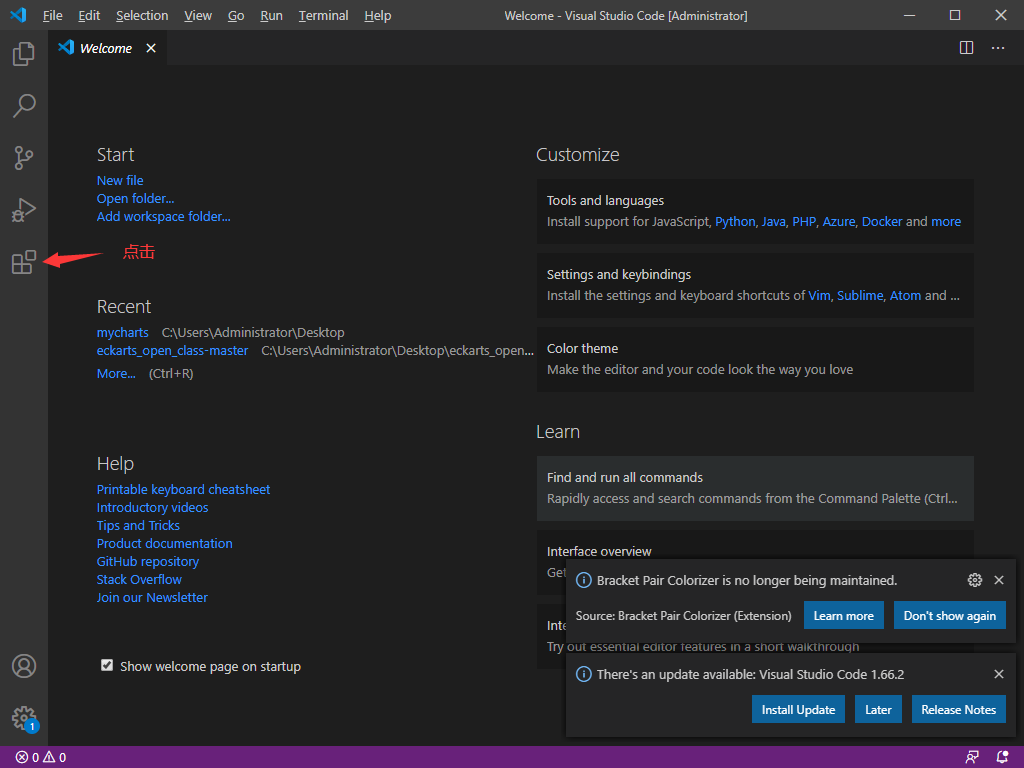Open Introductory videos link
Screen dimensions: 1024x768
pyautogui.click(x=152, y=507)
